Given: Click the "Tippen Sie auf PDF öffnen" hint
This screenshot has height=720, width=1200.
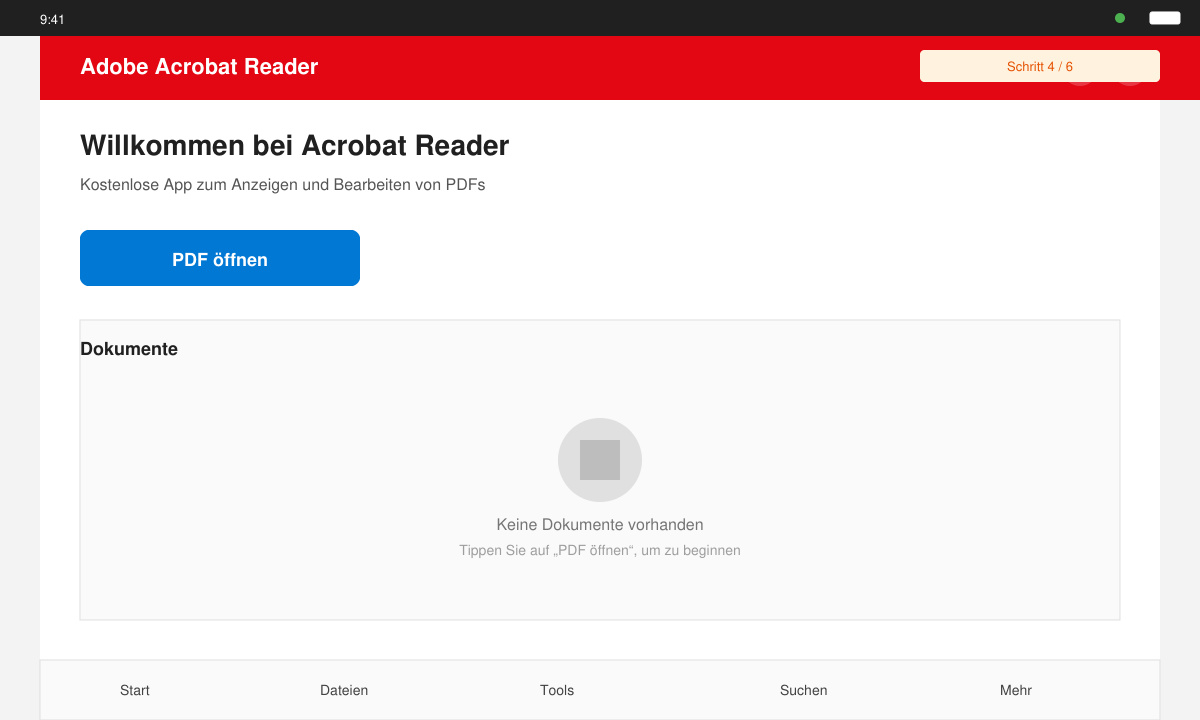Looking at the screenshot, I should pos(600,550).
